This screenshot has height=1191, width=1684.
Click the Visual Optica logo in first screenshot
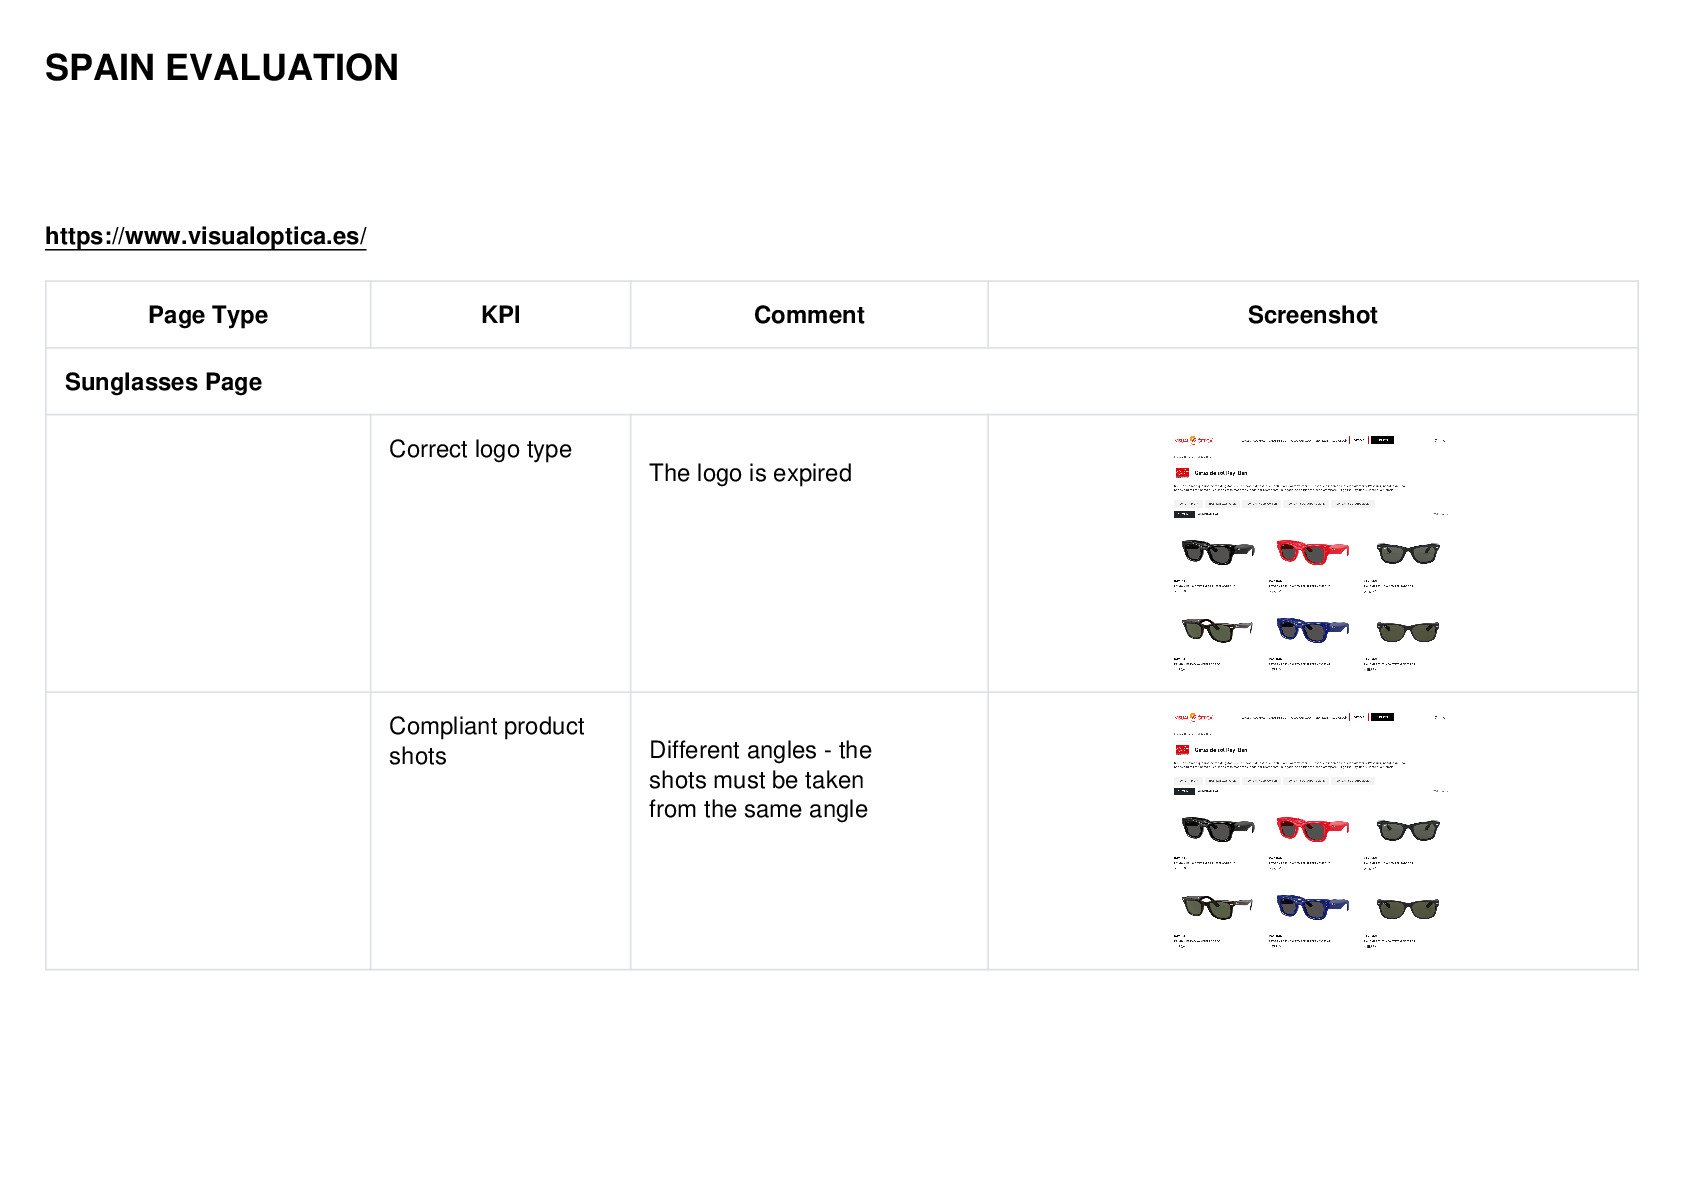tap(1193, 439)
